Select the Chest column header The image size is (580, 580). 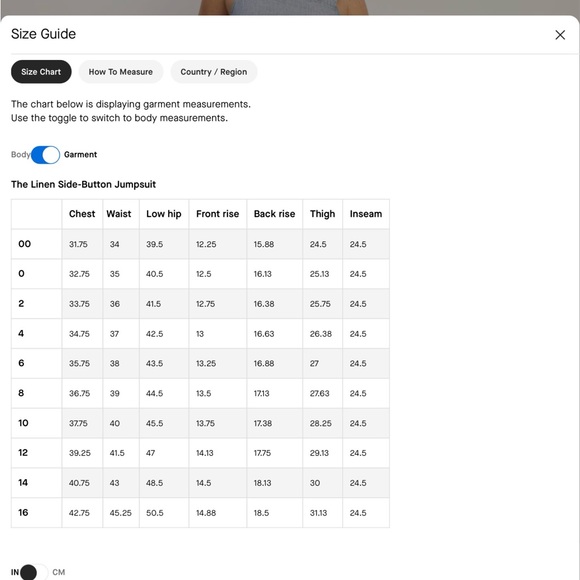pos(82,214)
